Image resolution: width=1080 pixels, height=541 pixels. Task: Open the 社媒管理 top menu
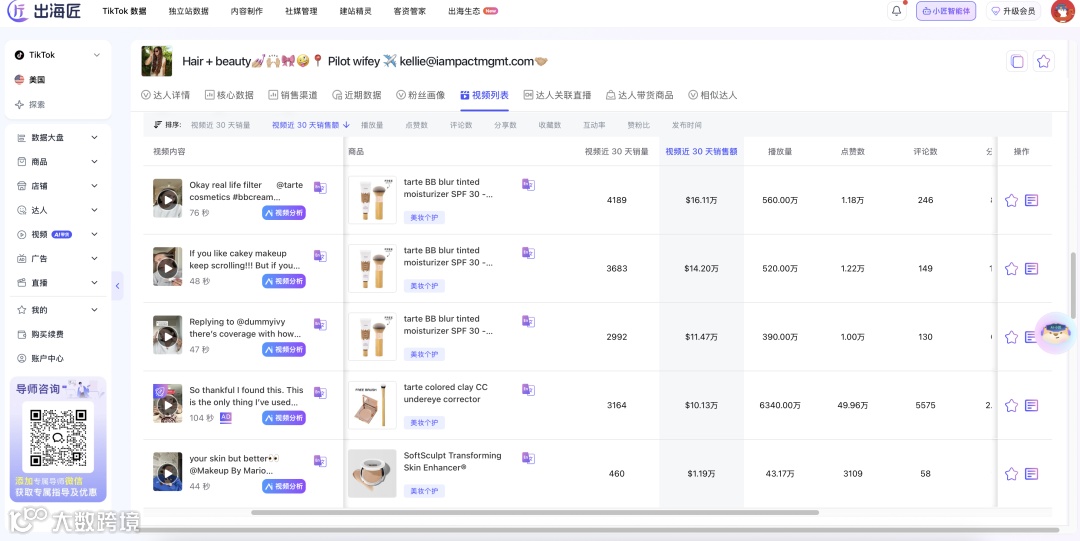pyautogui.click(x=301, y=11)
